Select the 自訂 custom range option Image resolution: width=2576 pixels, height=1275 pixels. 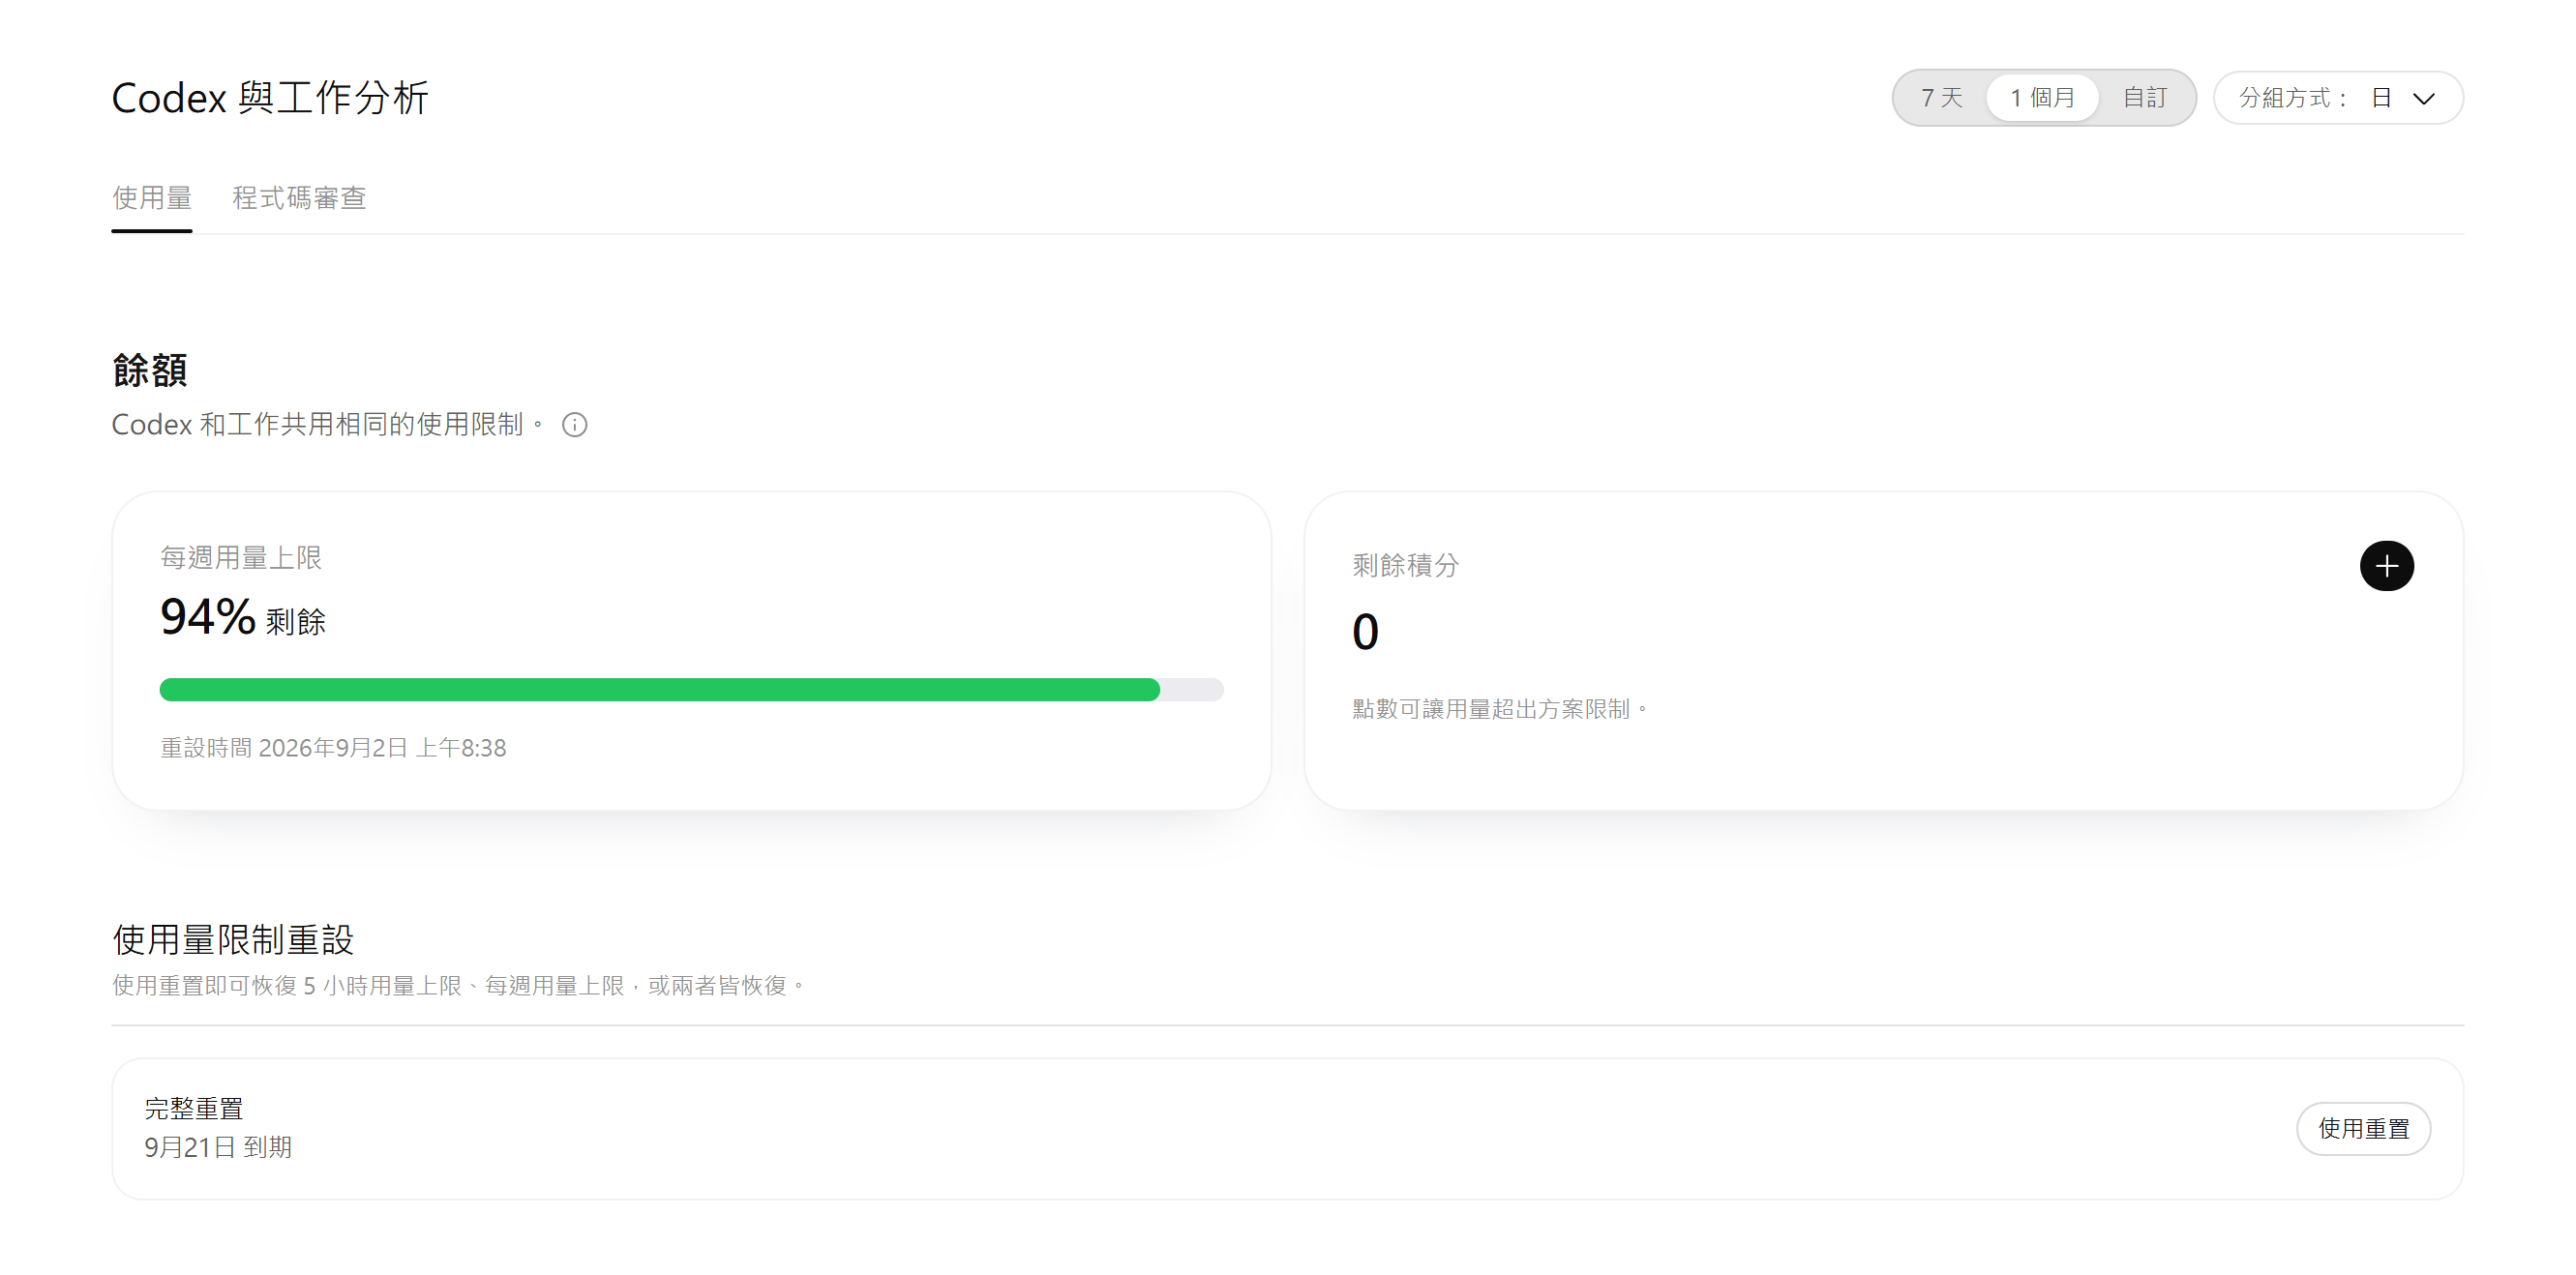[x=2144, y=98]
